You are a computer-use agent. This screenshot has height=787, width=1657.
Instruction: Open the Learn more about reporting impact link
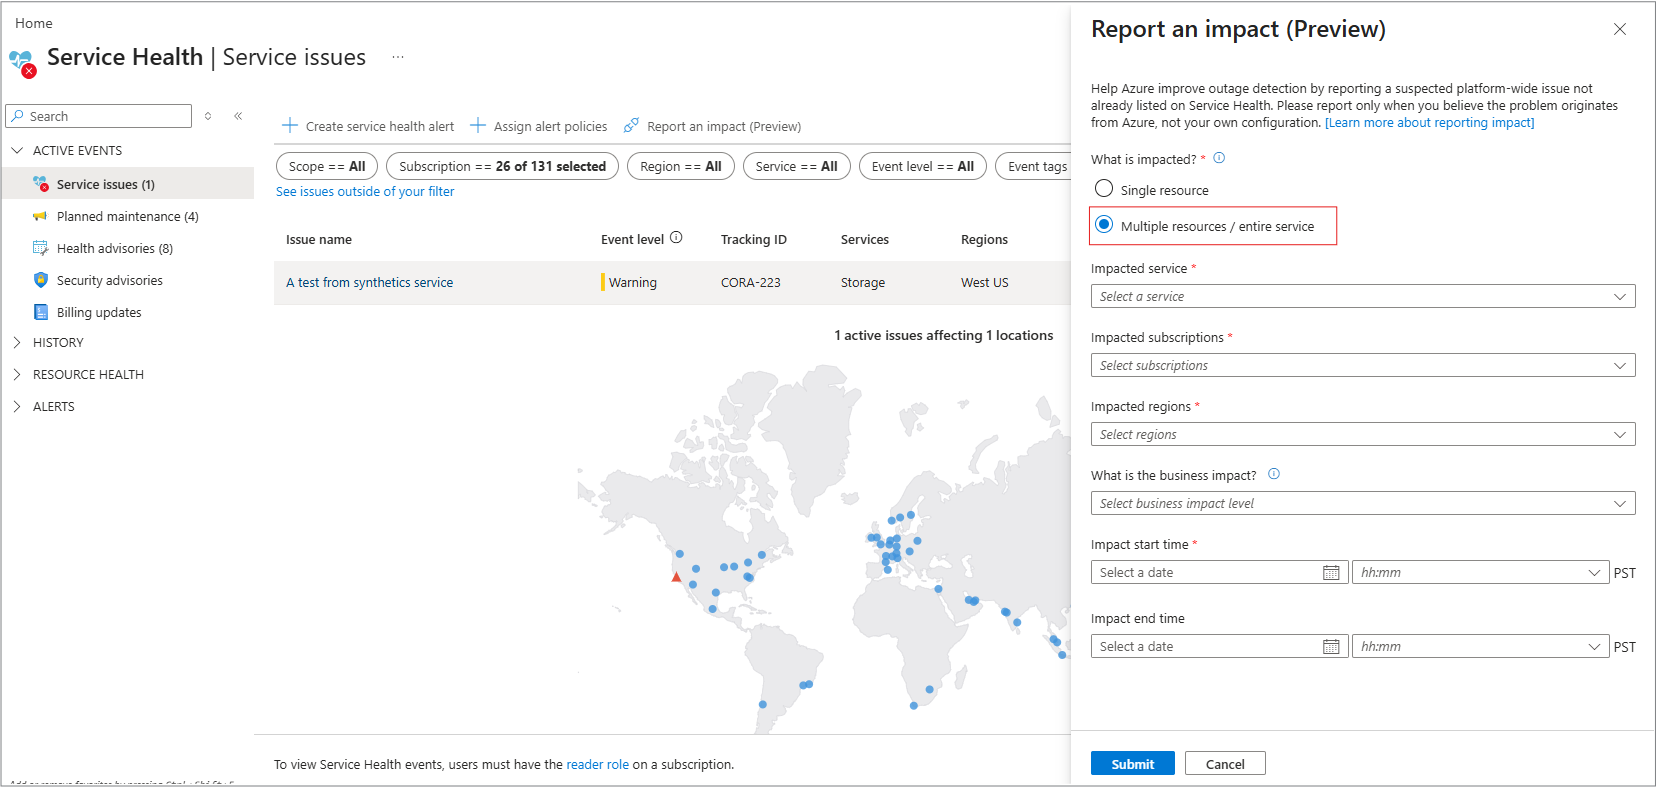pos(1429,123)
